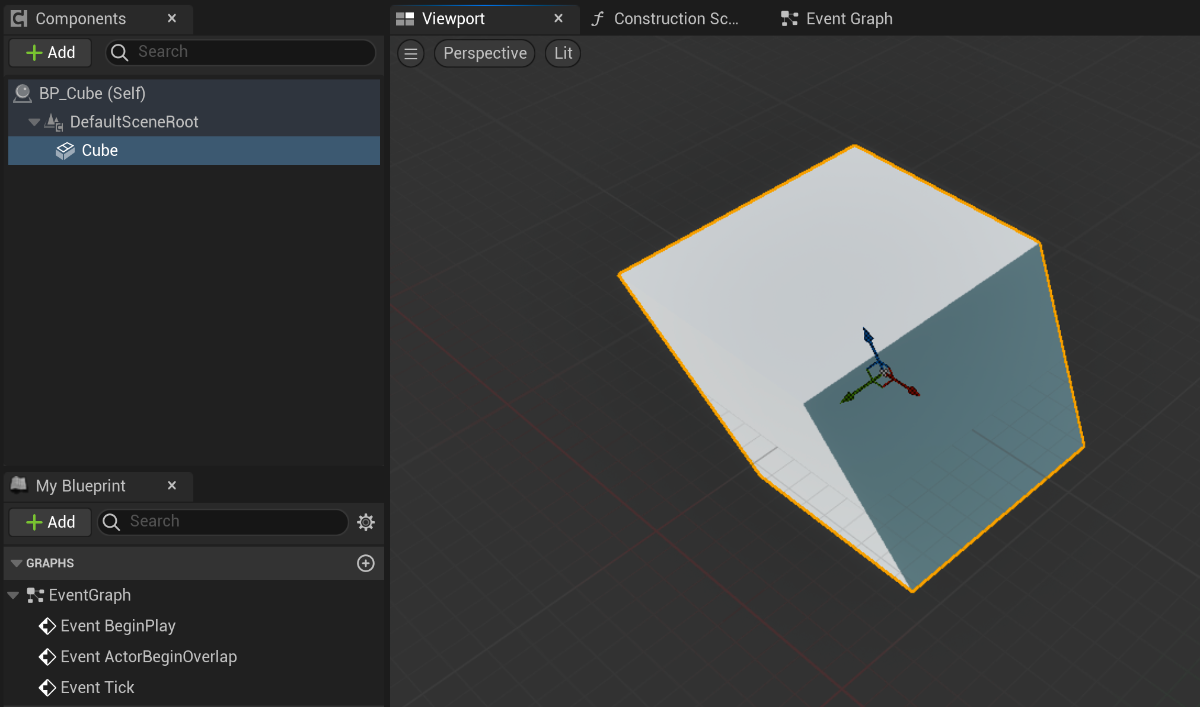Click the My Blueprint settings gear icon
The height and width of the screenshot is (707, 1200).
(366, 522)
